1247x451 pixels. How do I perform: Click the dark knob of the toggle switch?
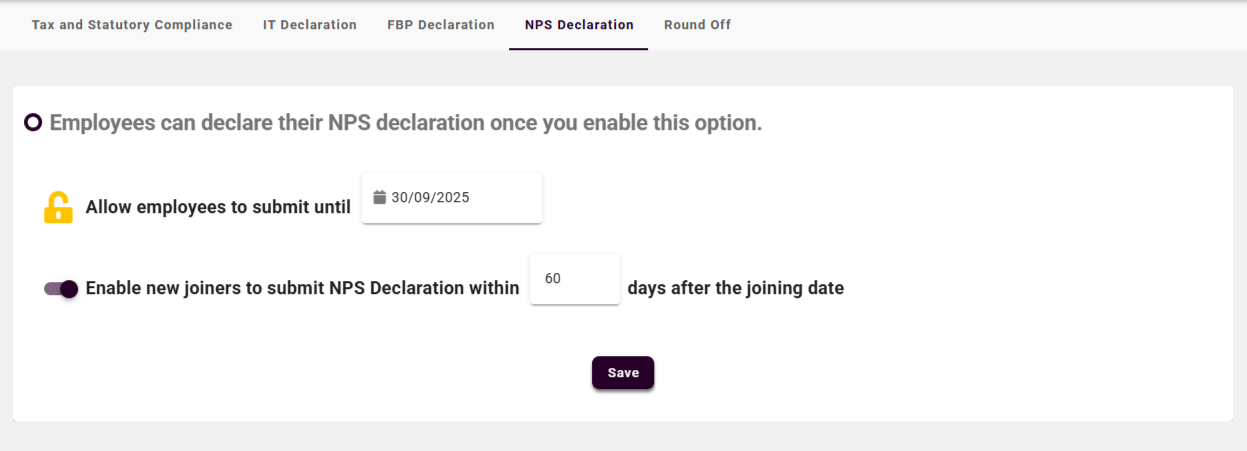pos(69,289)
